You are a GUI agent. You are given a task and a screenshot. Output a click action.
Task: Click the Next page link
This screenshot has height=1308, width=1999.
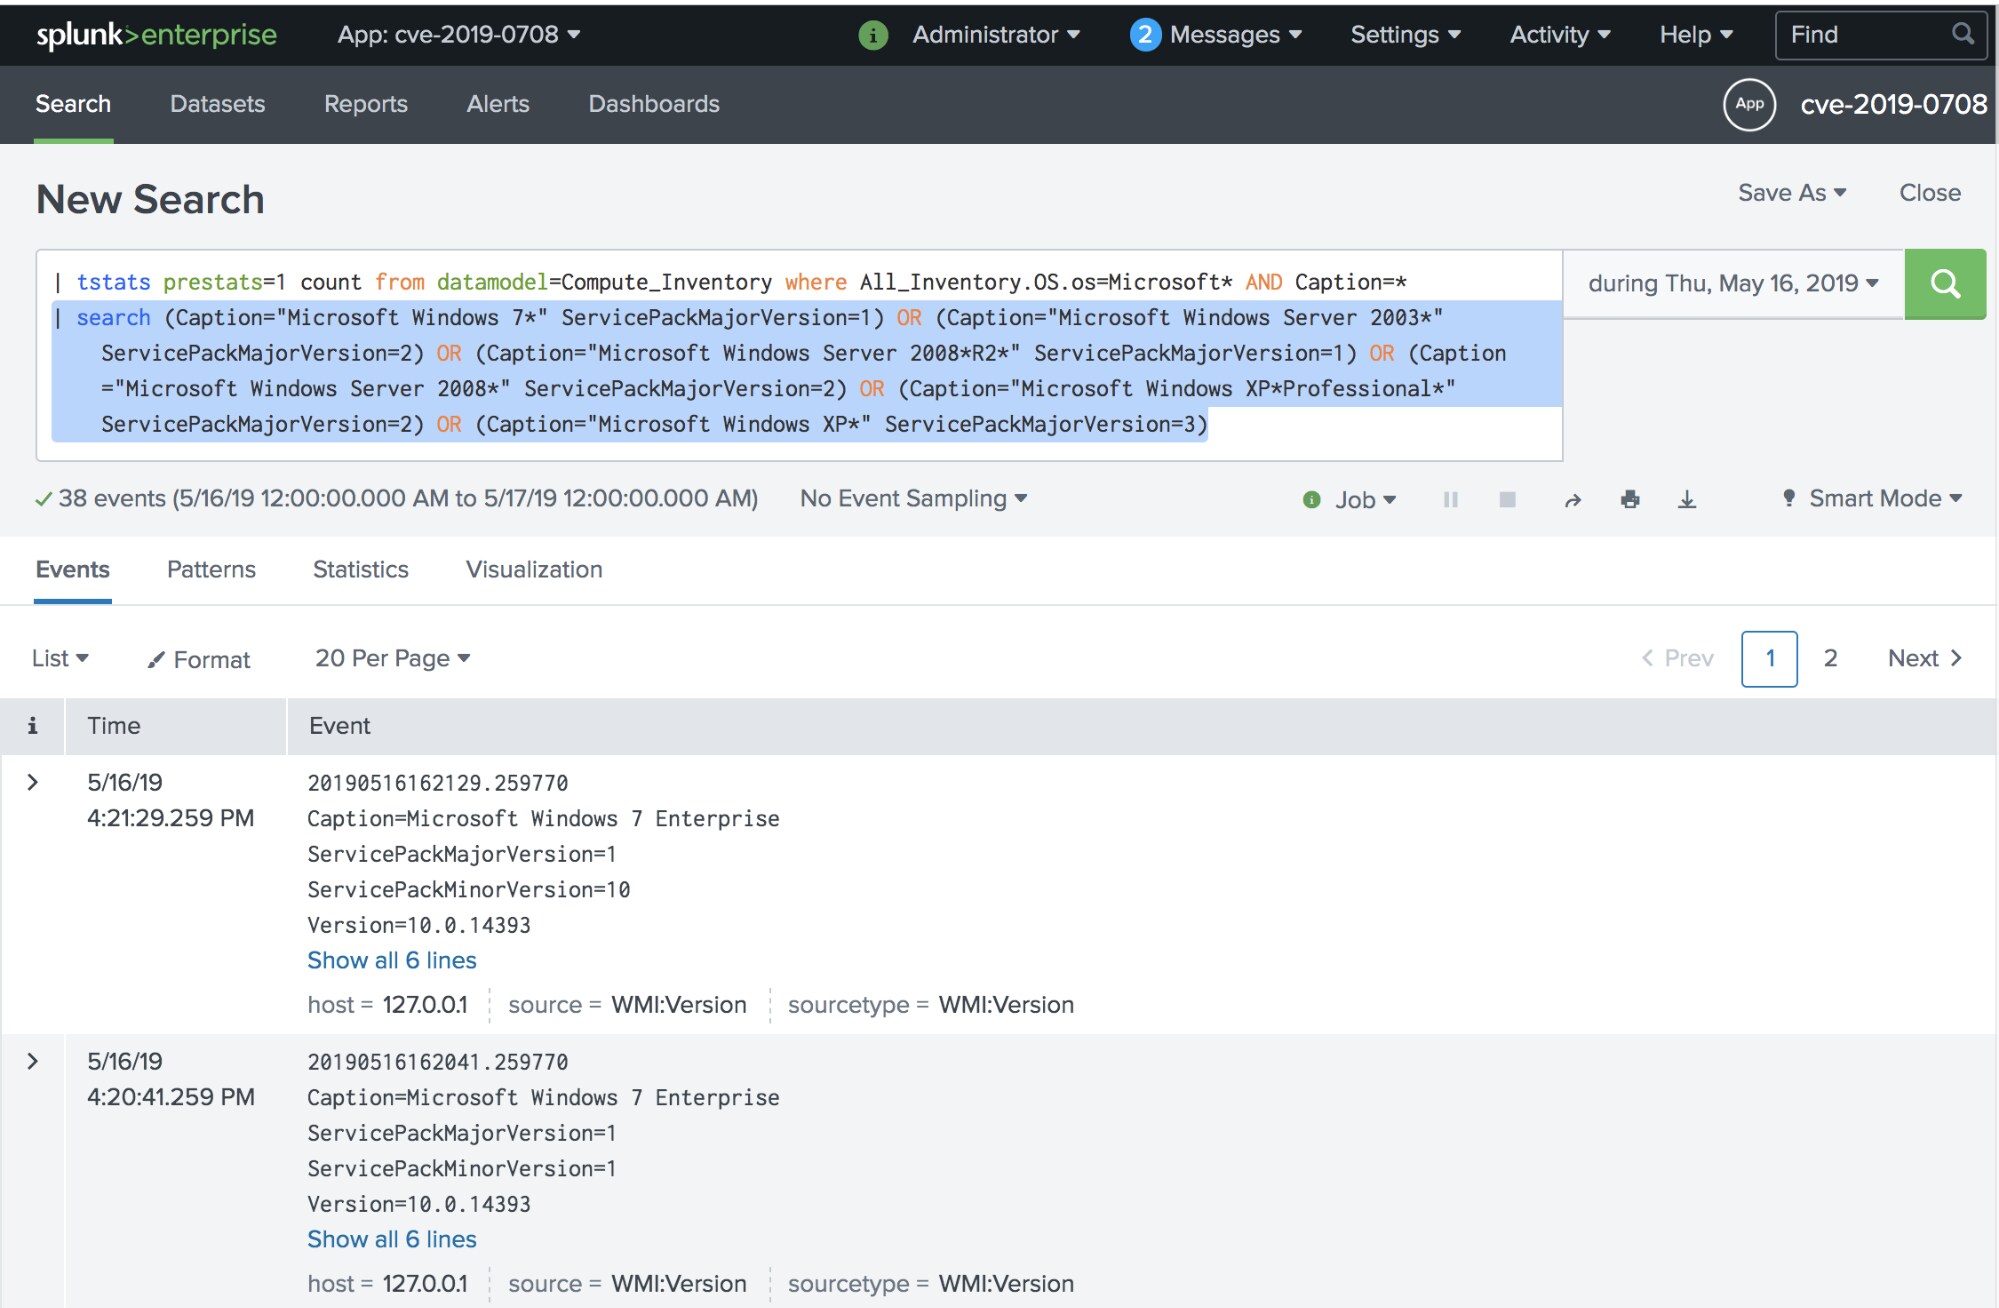1925,658
